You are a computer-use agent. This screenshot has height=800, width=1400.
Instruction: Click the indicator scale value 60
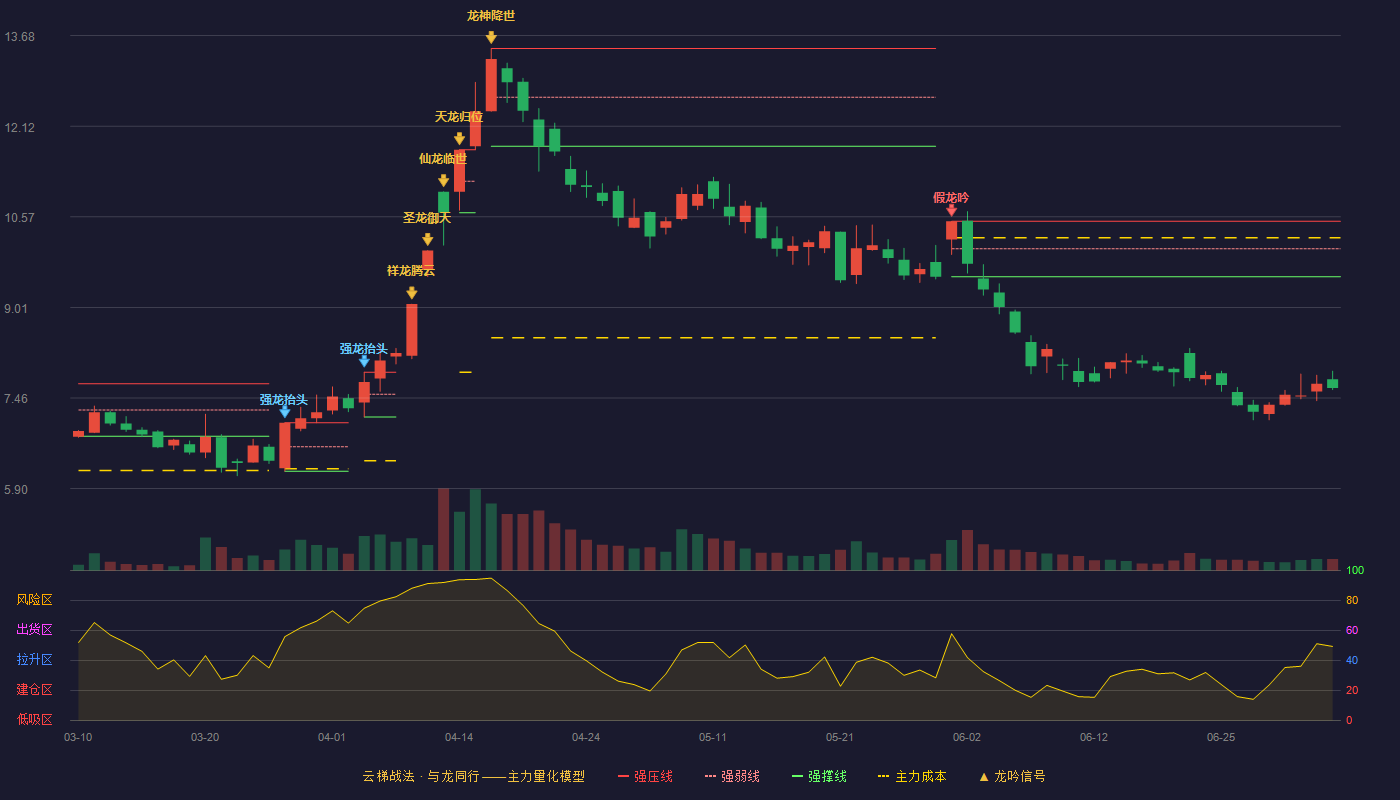click(1351, 630)
